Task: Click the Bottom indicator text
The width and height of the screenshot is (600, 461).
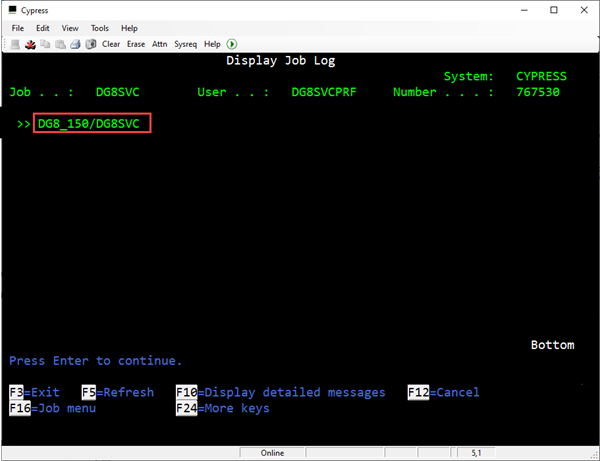Action: click(553, 345)
